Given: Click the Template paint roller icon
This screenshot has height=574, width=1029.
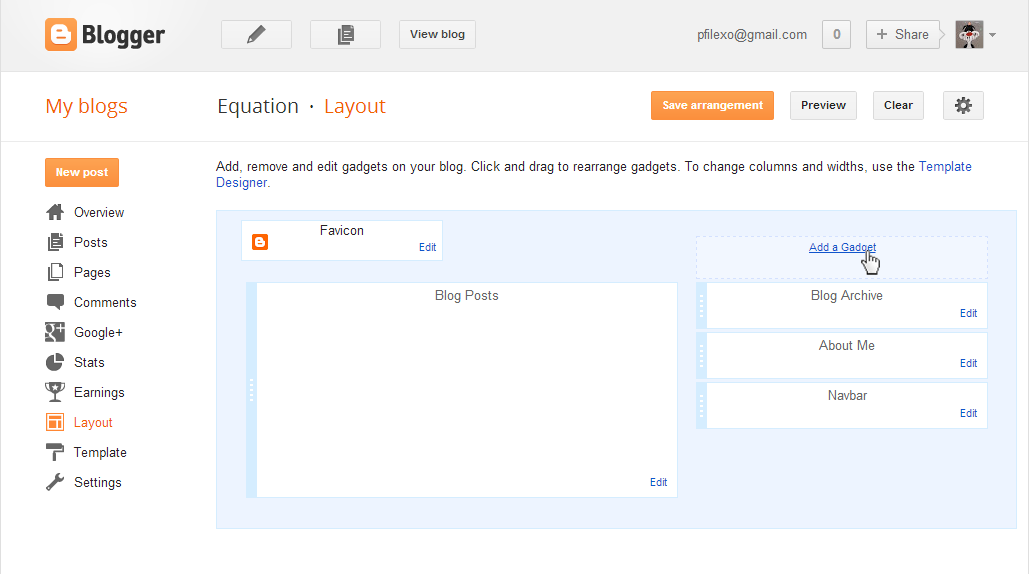Looking at the screenshot, I should pyautogui.click(x=56, y=452).
